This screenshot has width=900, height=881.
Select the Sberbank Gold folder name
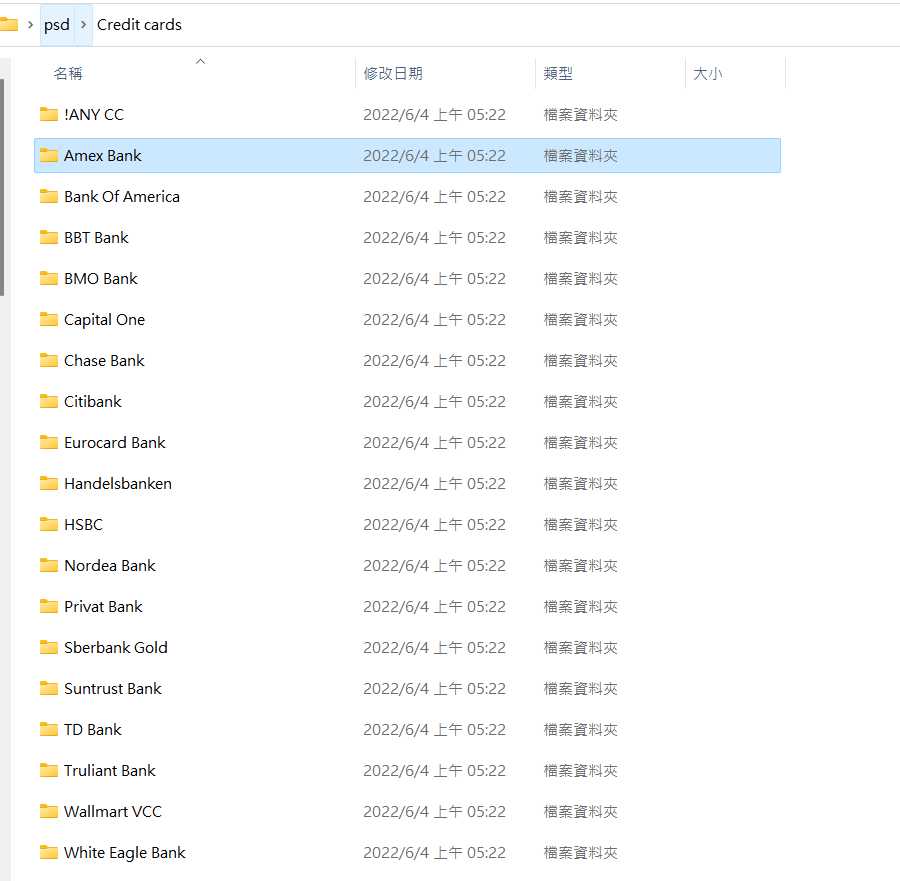(x=116, y=648)
